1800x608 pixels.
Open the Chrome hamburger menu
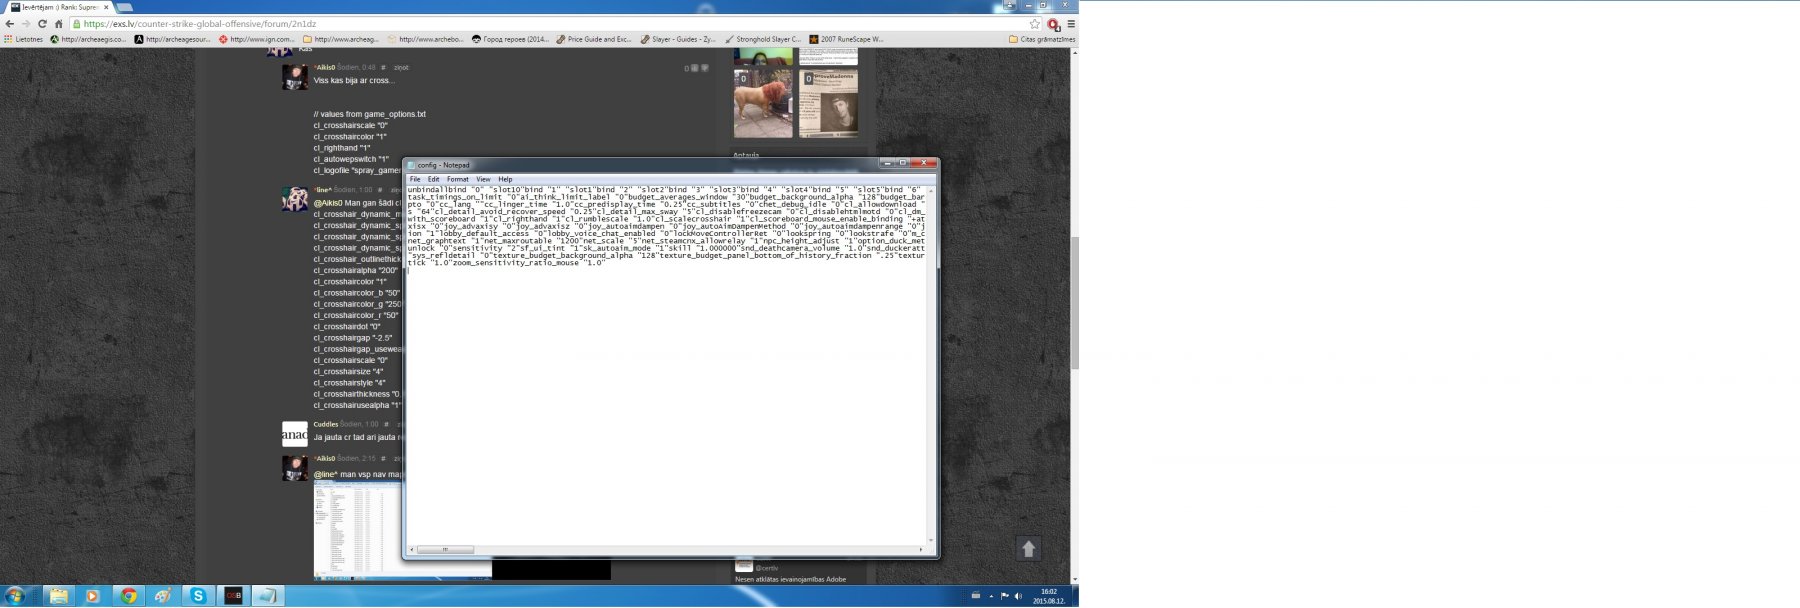(x=1071, y=24)
